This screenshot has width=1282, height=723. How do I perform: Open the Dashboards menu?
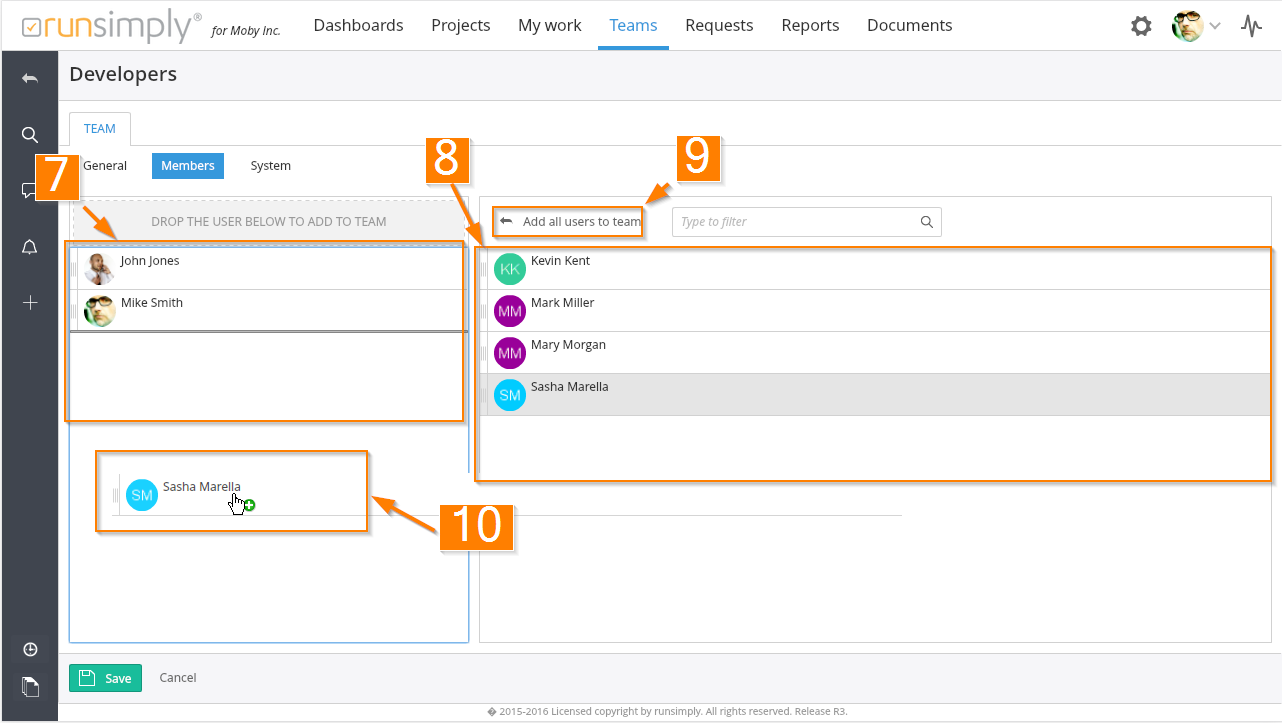tap(358, 26)
